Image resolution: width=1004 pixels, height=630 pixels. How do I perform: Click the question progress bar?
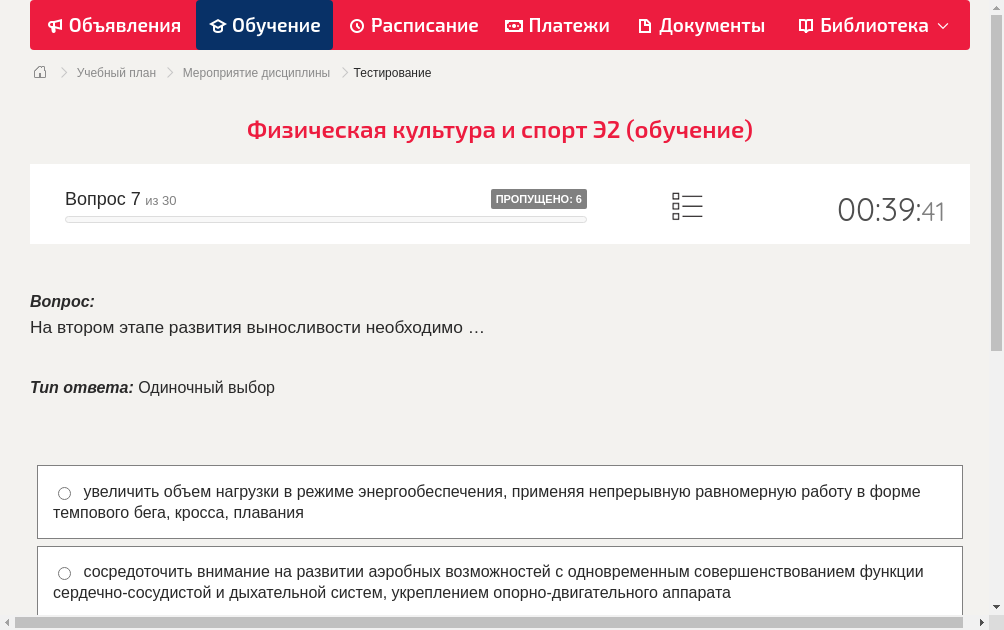click(325, 218)
